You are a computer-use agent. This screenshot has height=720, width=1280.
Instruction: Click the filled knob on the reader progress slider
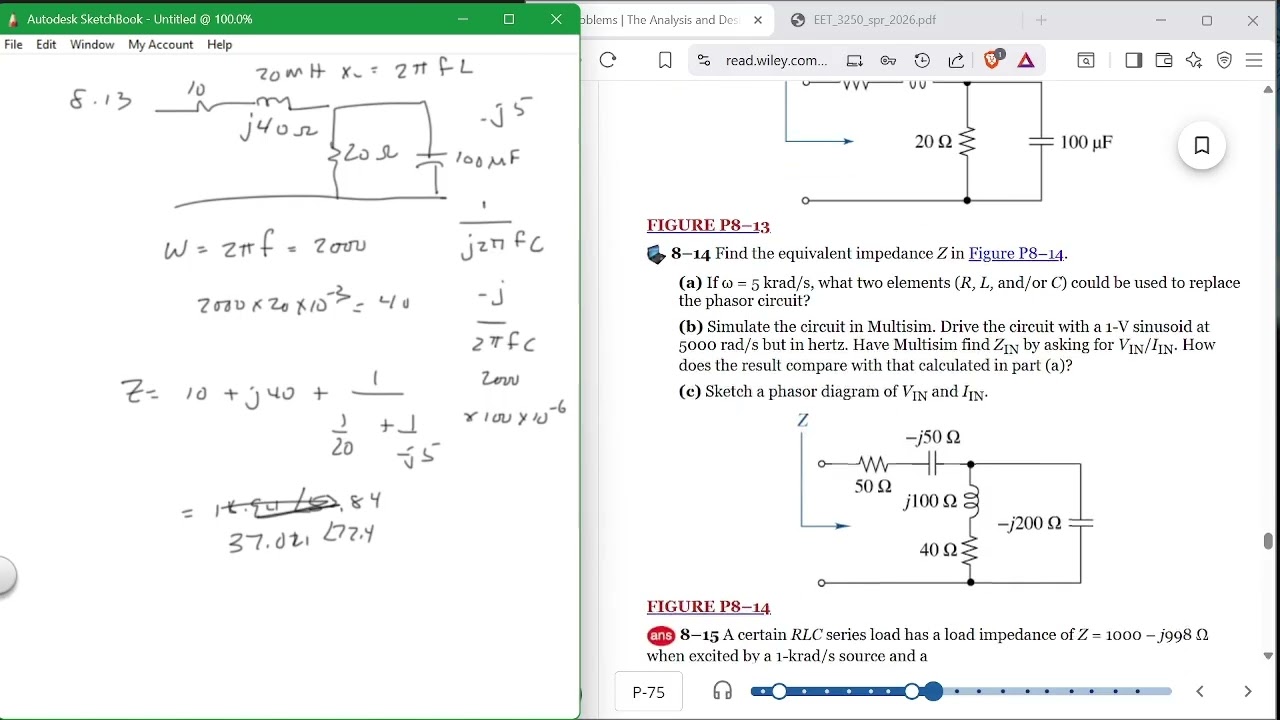[933, 691]
